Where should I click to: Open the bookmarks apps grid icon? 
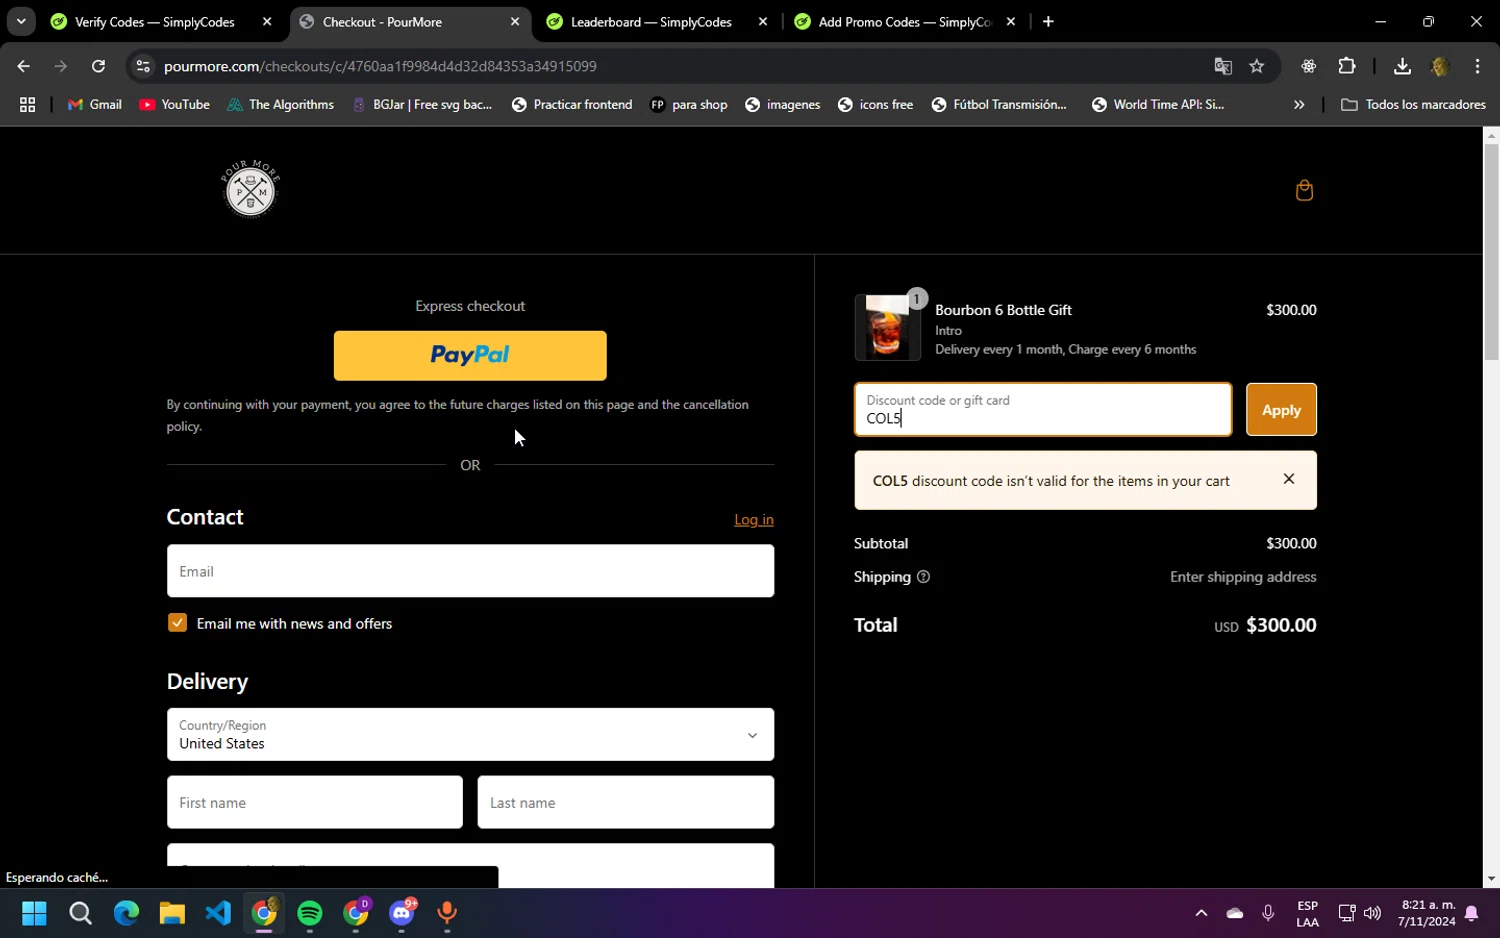(x=27, y=104)
